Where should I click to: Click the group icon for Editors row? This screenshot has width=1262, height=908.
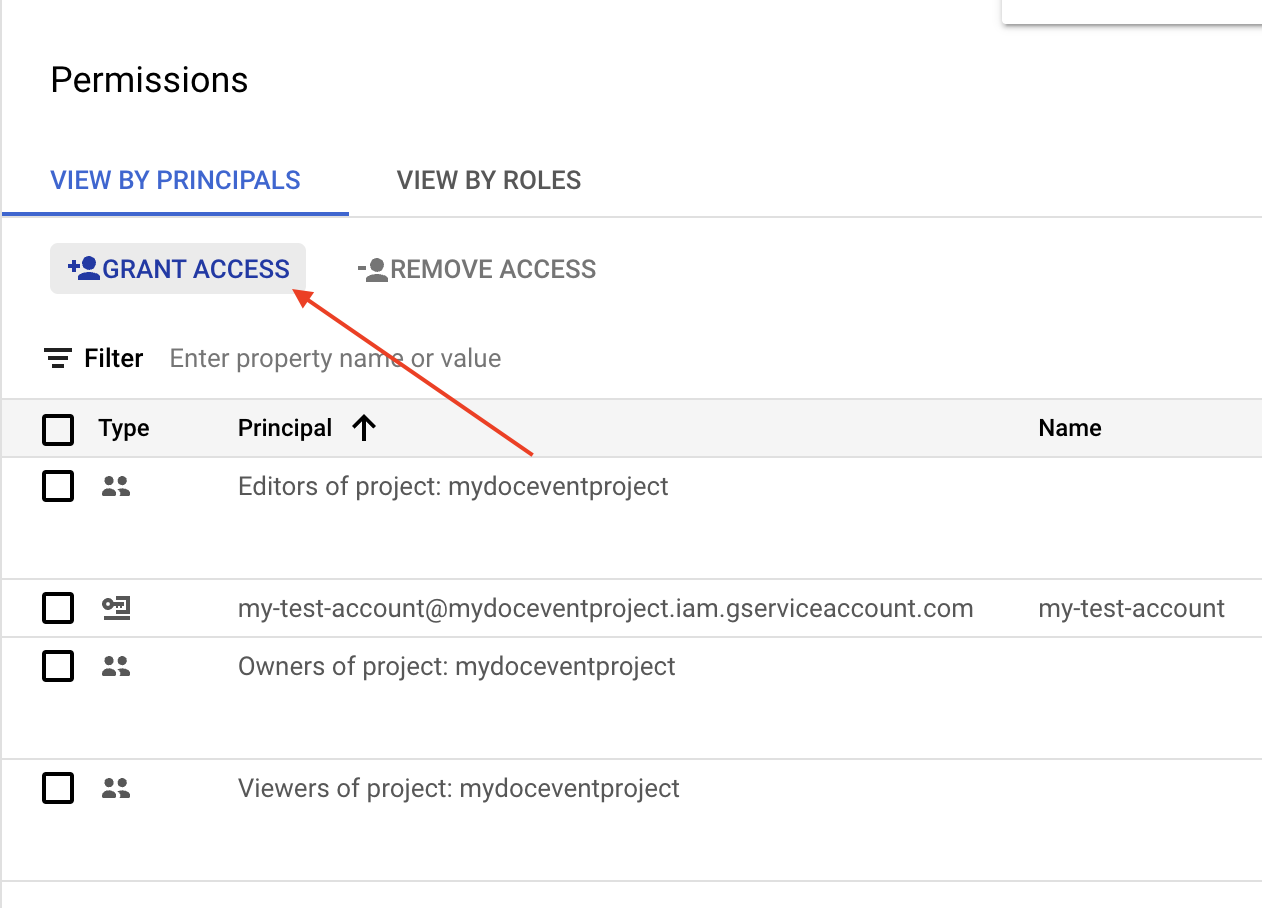click(116, 487)
